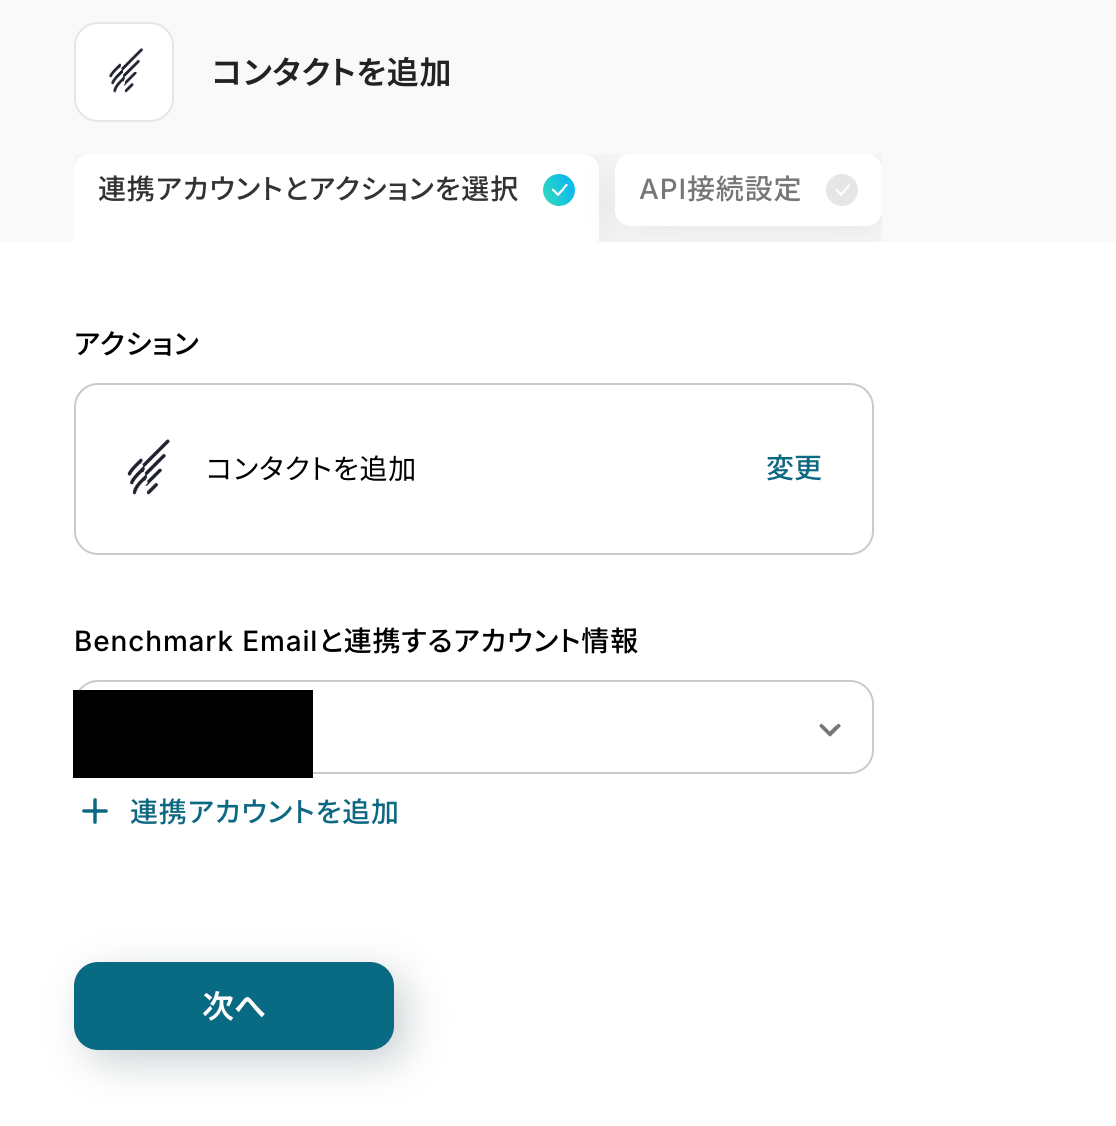Open the 連携アカウントとアクションを選択 tab
The image size is (1116, 1126).
308,190
